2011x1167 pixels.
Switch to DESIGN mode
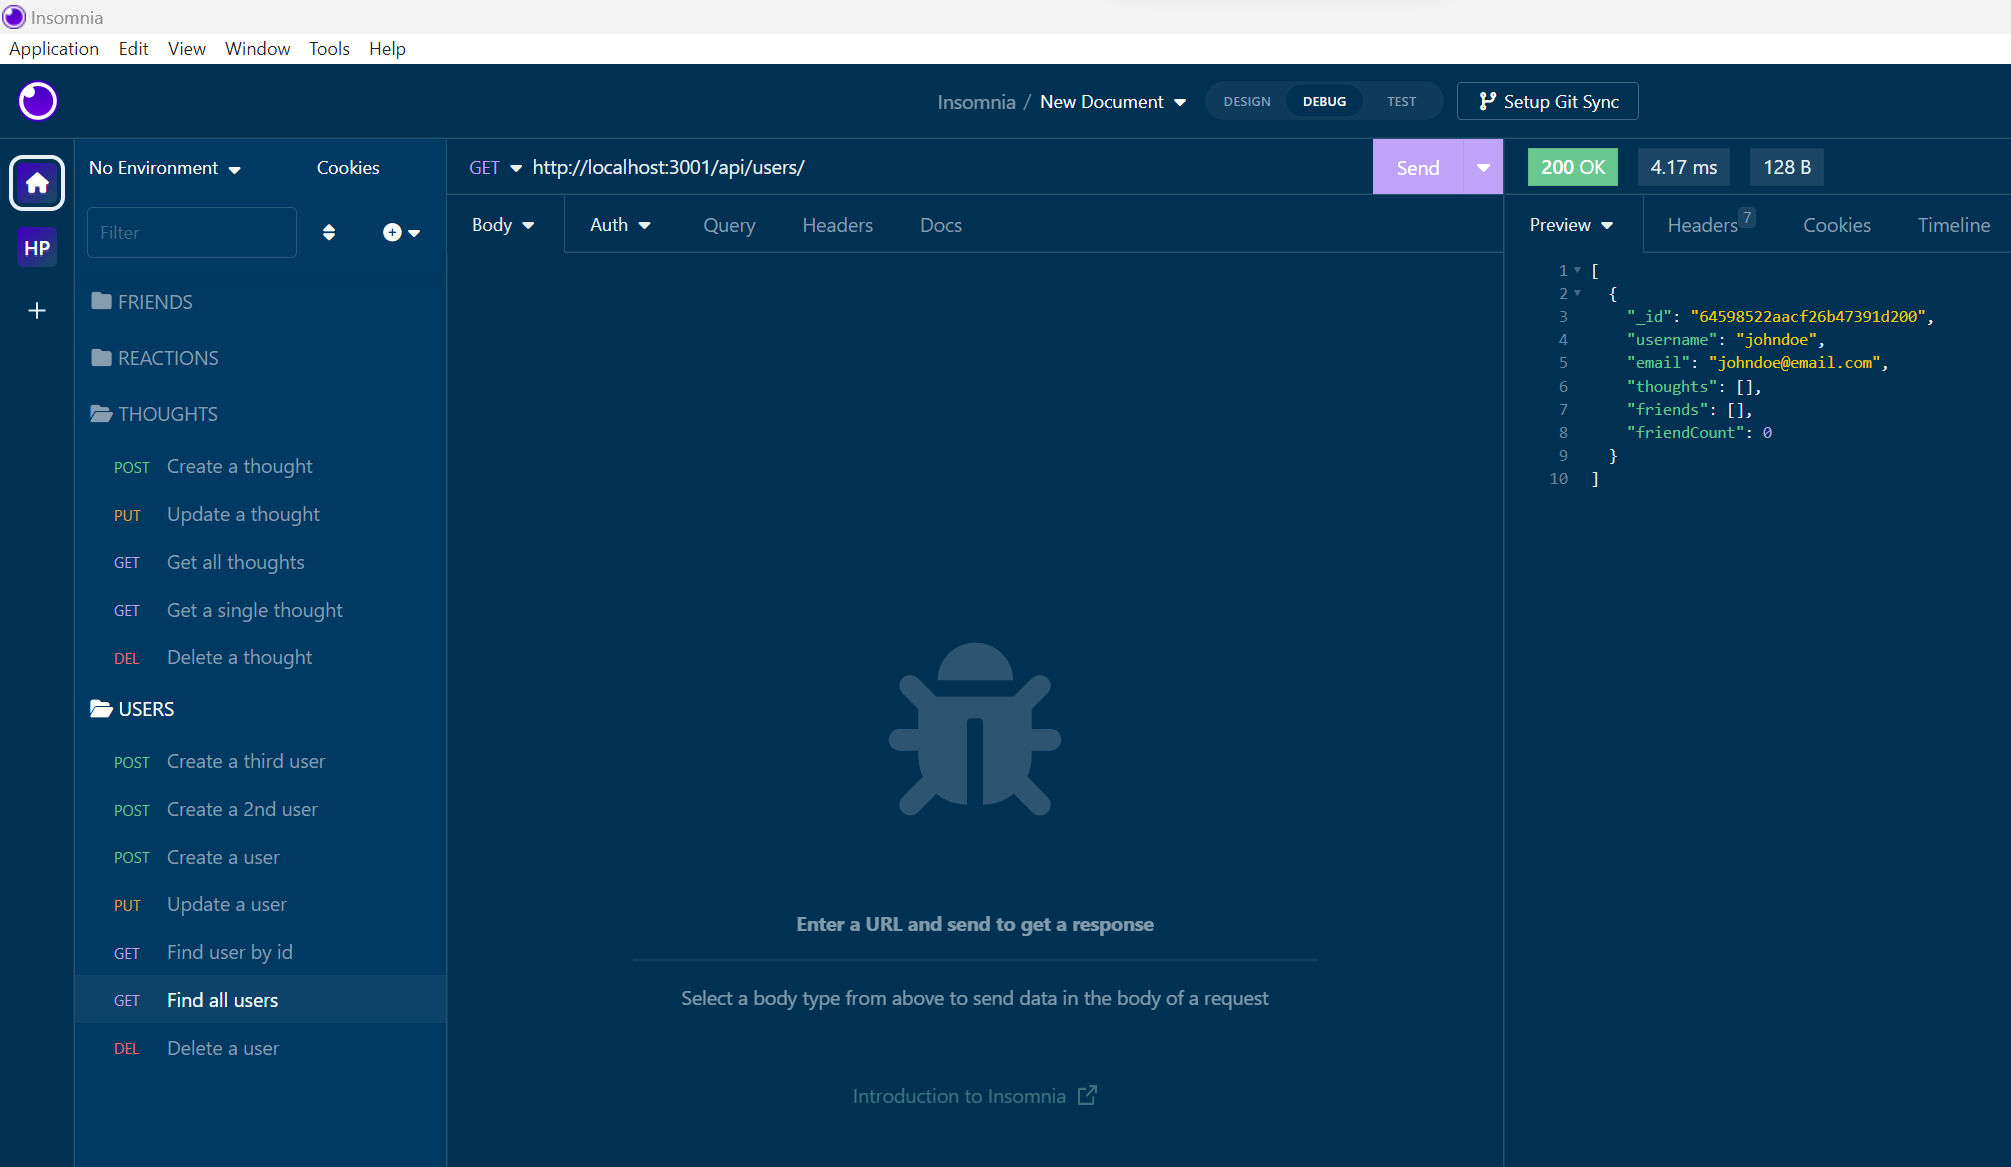1246,101
